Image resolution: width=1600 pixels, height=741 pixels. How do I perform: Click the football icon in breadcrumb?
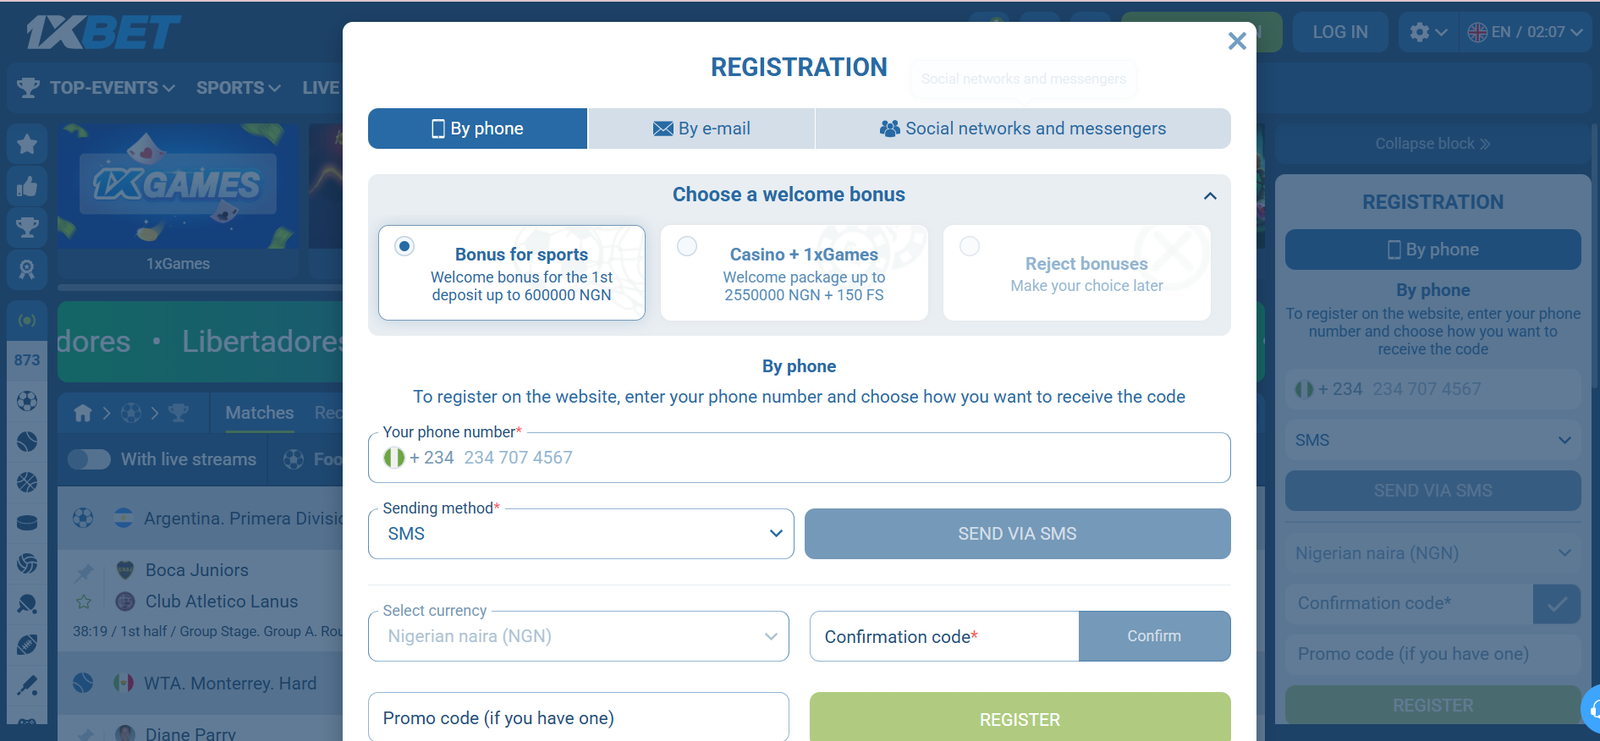click(x=131, y=413)
